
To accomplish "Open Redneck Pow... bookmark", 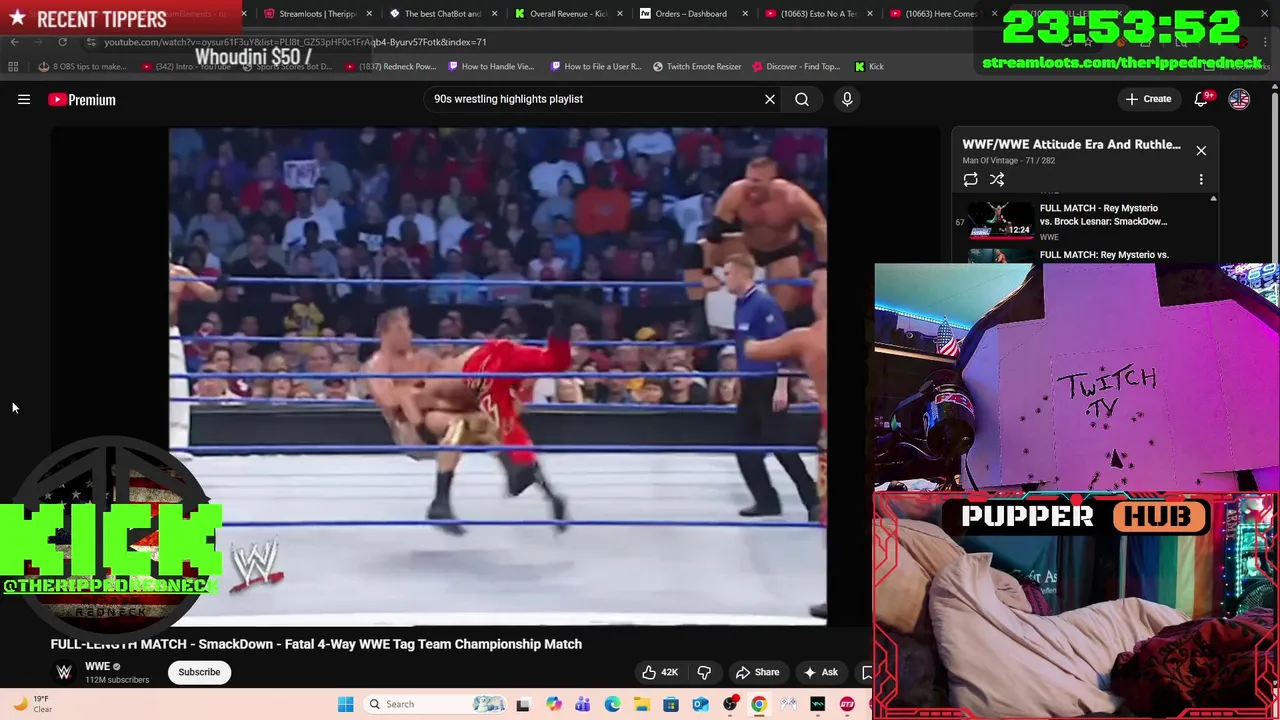I will [391, 66].
